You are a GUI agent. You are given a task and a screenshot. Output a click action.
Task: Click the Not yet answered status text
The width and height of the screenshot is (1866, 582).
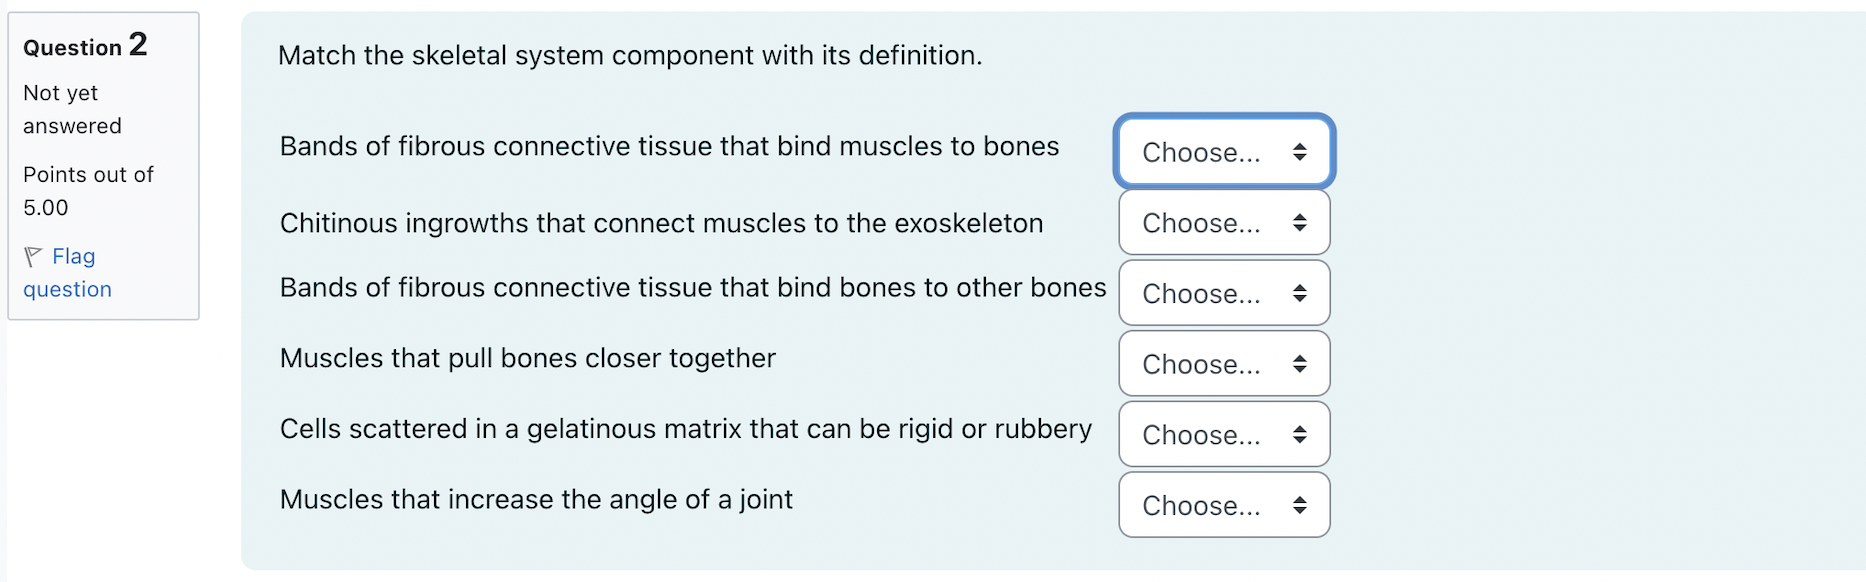pyautogui.click(x=71, y=109)
